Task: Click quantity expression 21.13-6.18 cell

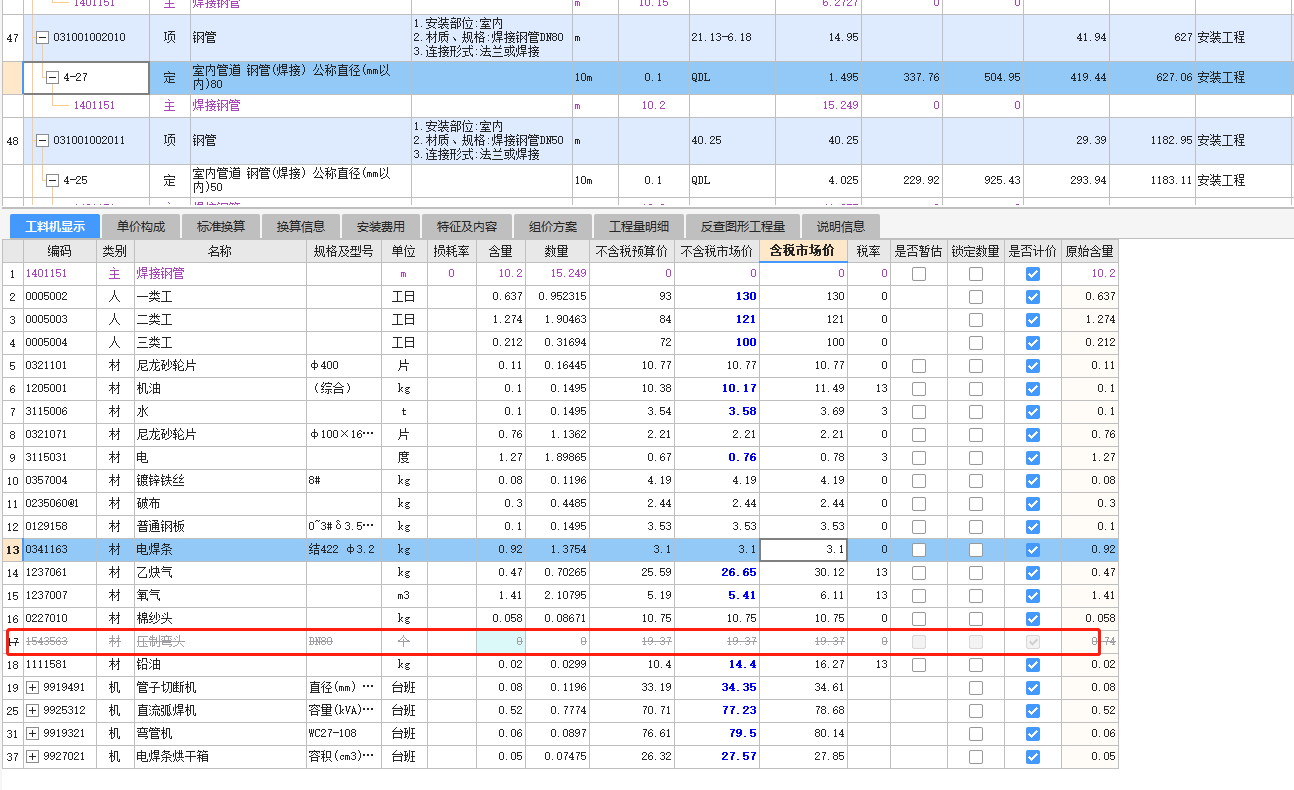Action: [731, 37]
